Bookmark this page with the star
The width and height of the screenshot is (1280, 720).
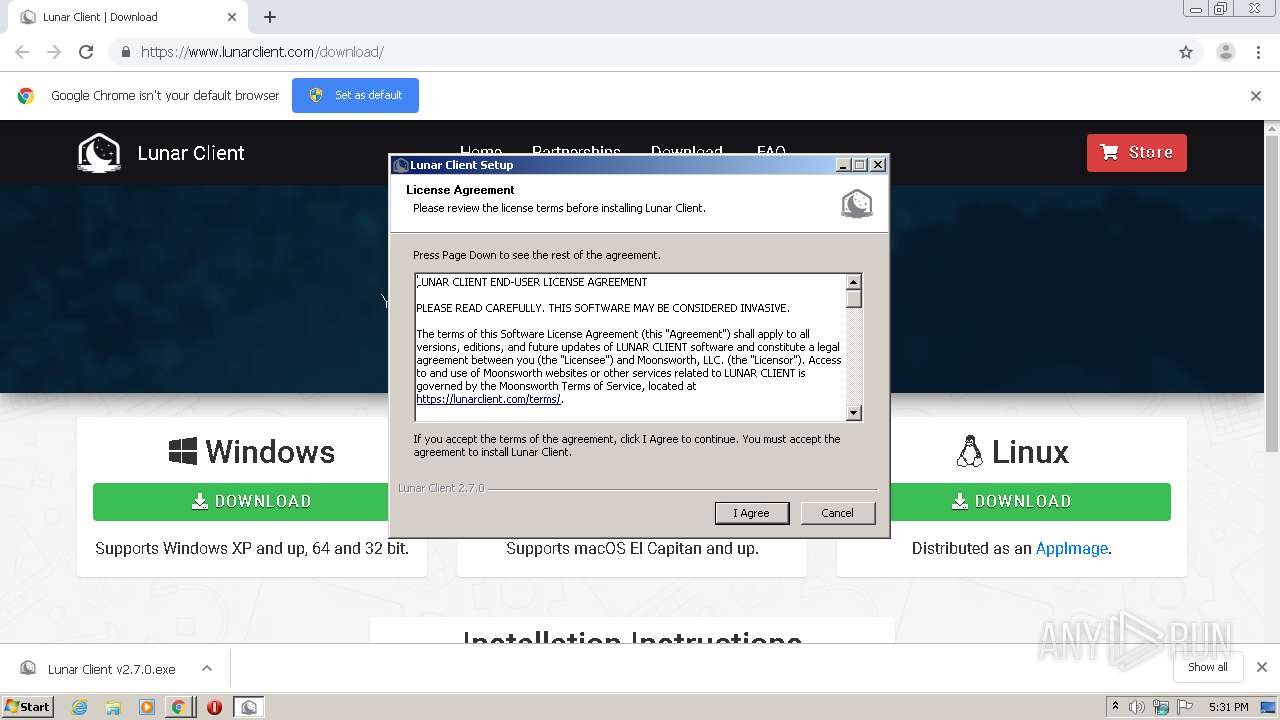tap(1186, 52)
